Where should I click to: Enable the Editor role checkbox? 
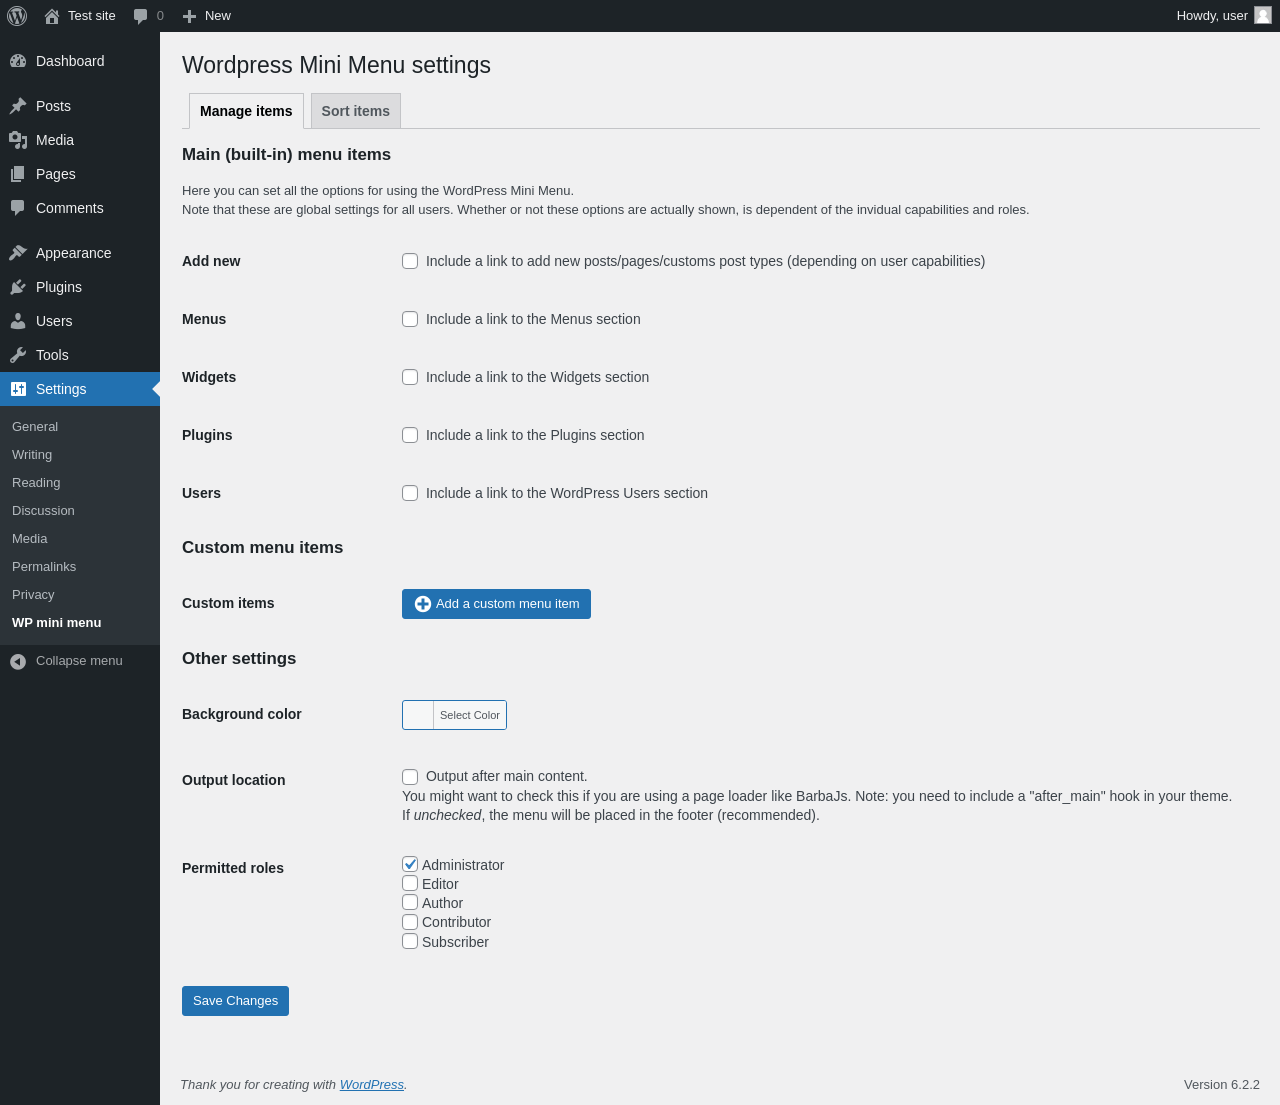pos(410,883)
